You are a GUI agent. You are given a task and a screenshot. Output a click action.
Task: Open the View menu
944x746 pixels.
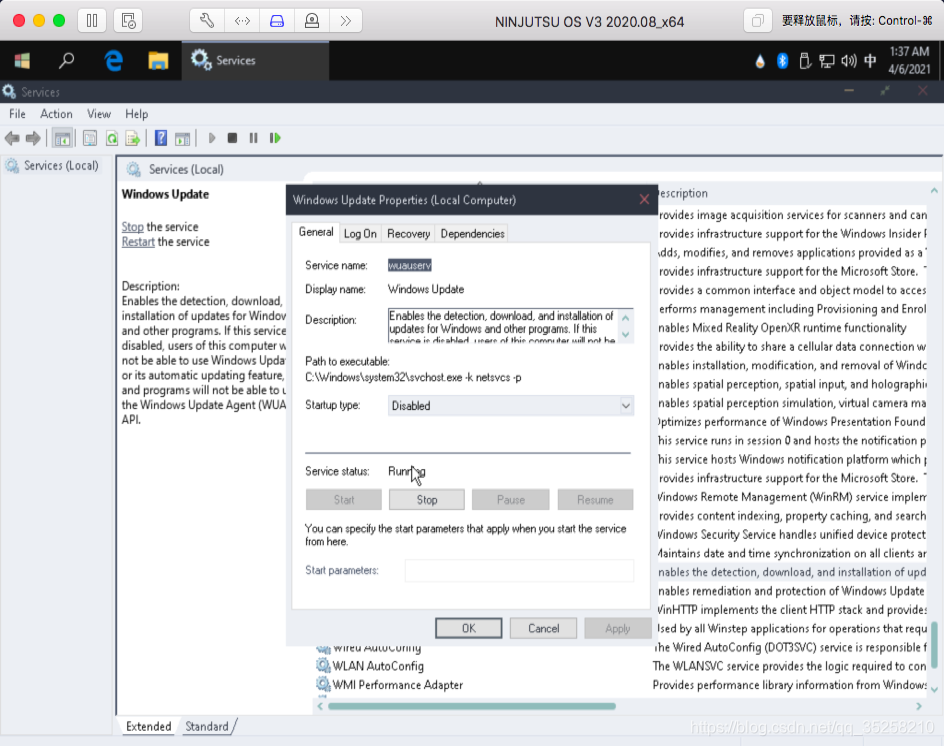[99, 114]
